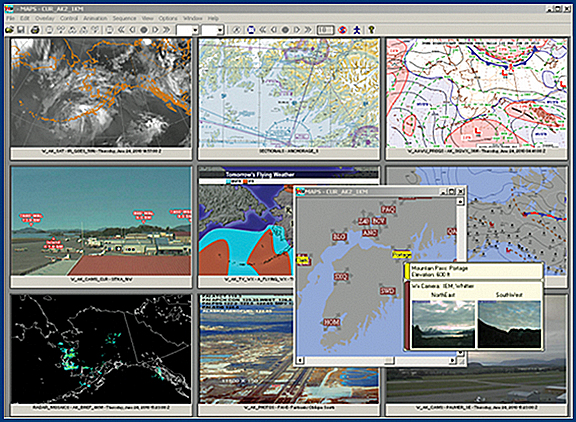Click the red and blue circular toolbar icon
576x422 pixels.
point(342,30)
